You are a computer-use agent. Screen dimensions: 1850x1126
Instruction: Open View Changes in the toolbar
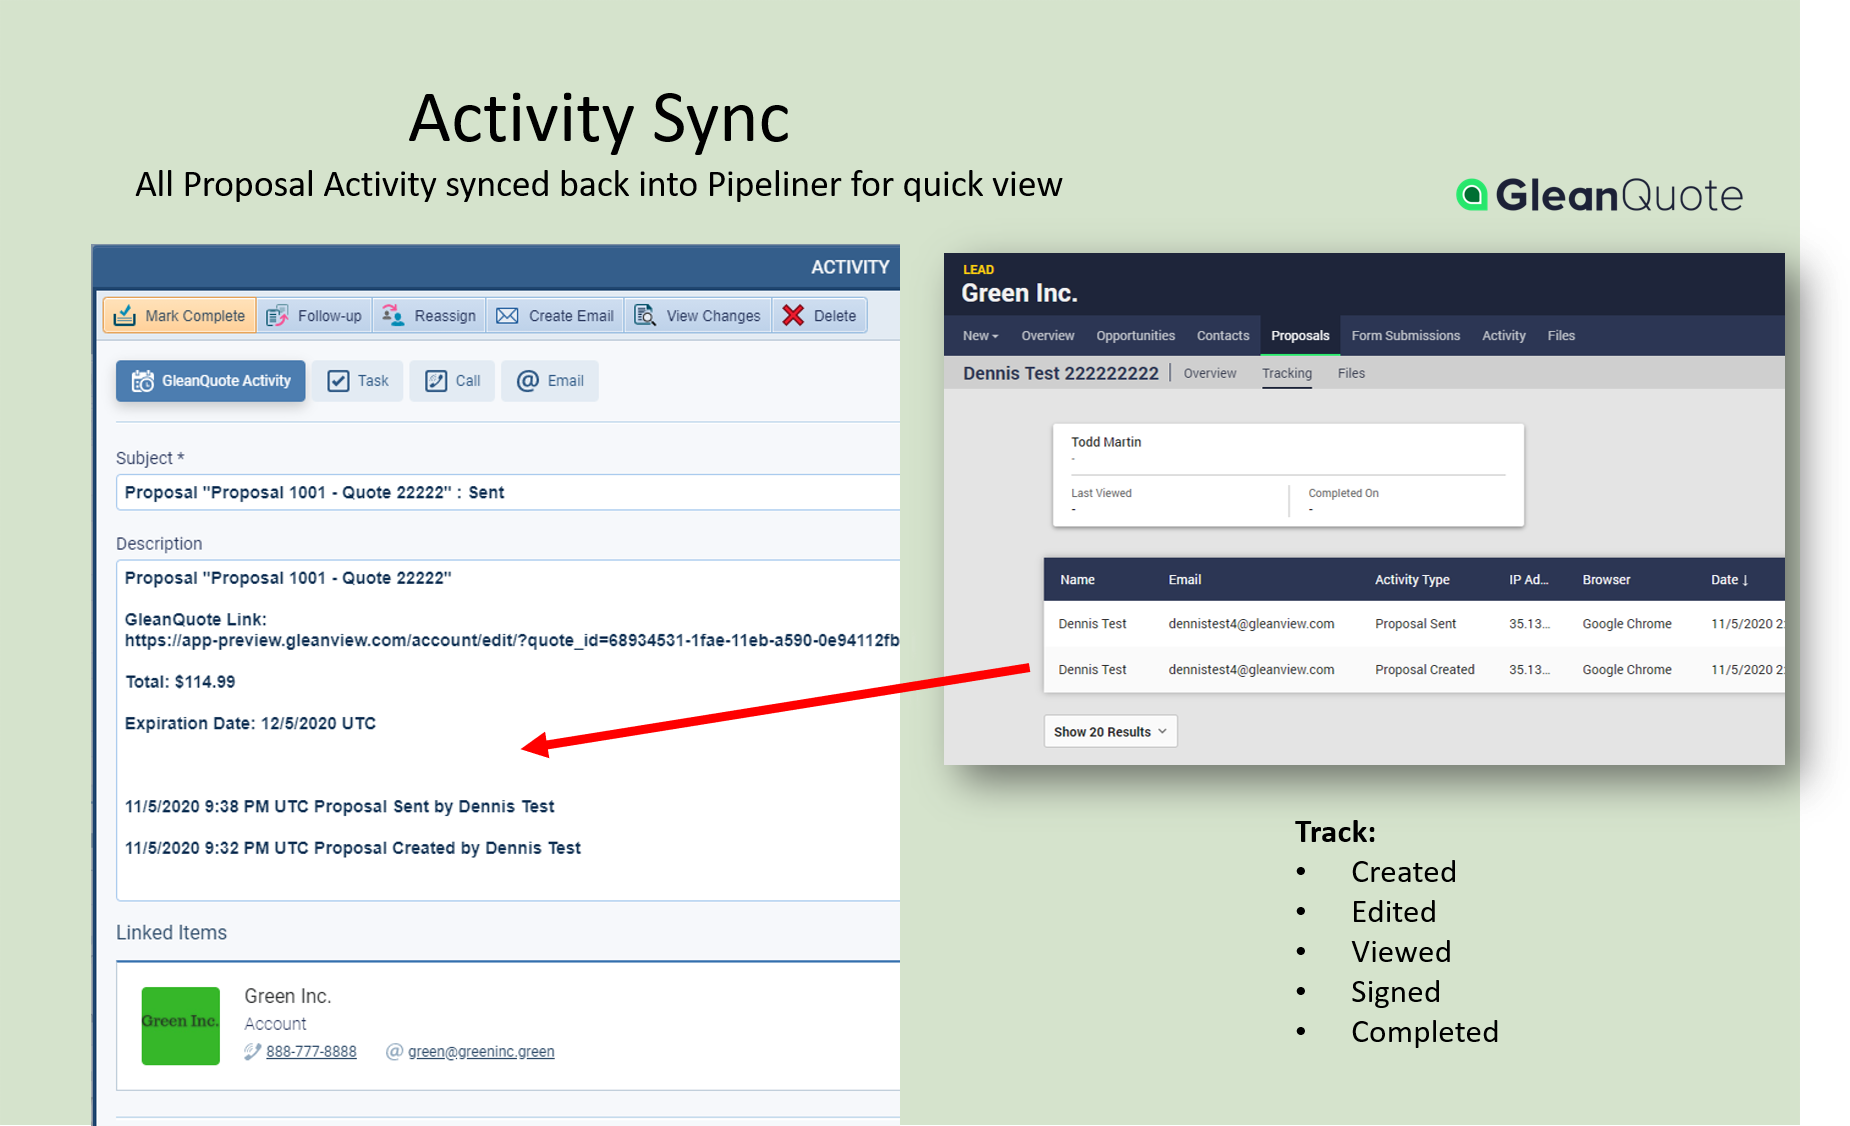coord(699,316)
